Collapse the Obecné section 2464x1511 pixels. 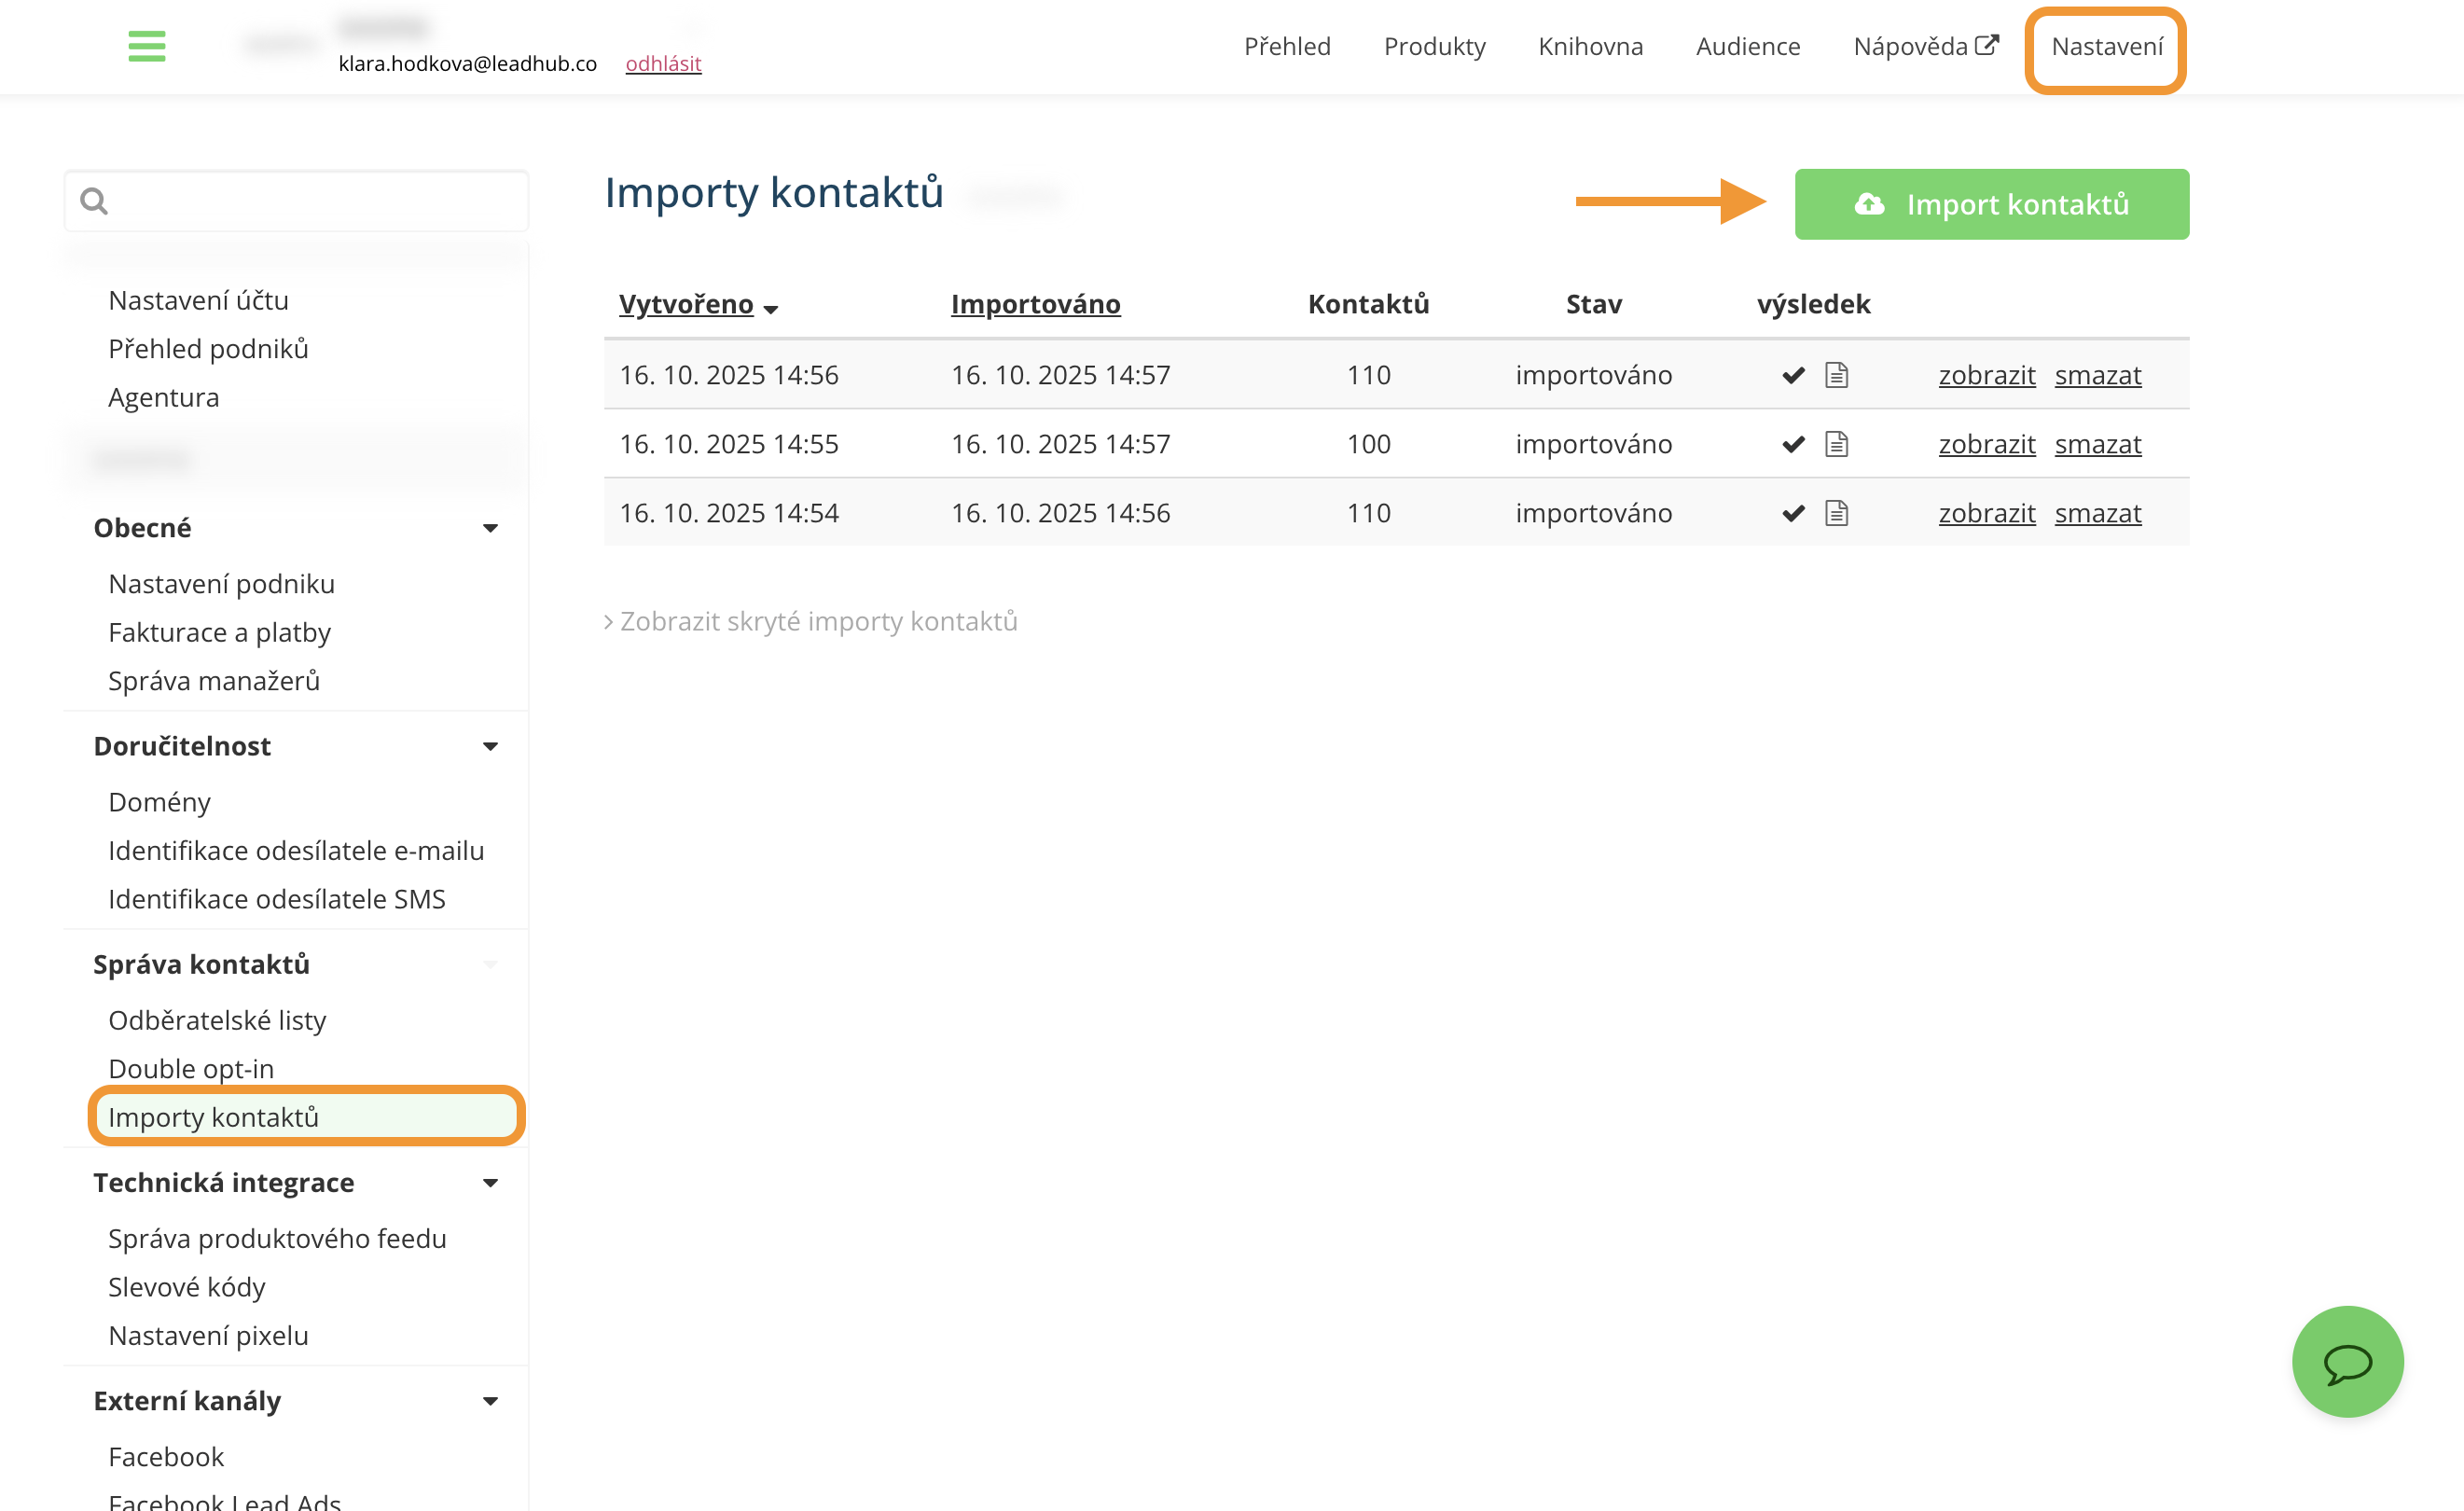[490, 528]
